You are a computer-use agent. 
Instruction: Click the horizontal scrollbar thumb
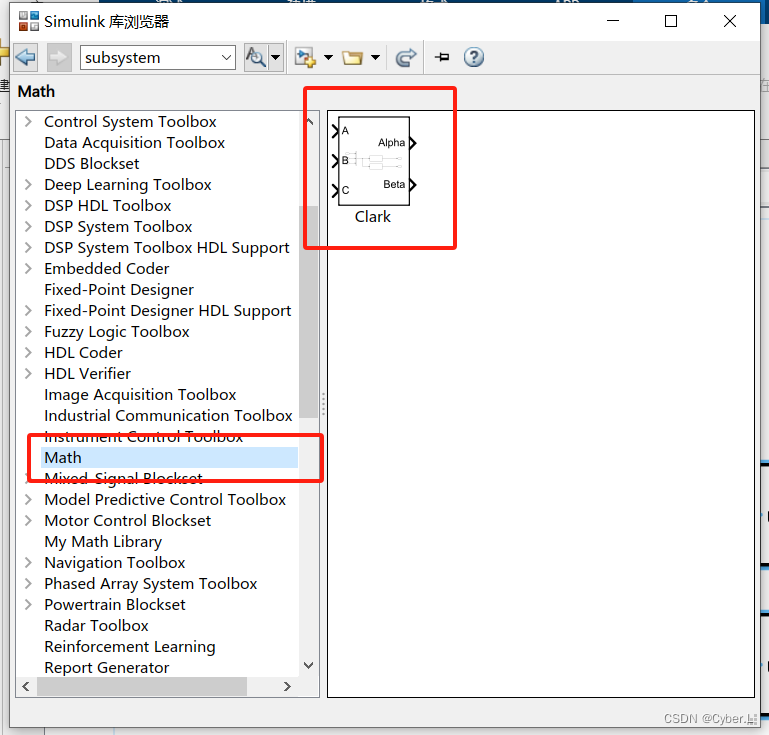(x=142, y=686)
